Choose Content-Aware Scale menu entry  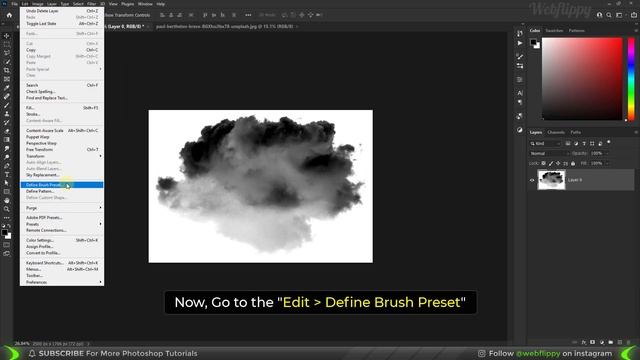coord(62,131)
